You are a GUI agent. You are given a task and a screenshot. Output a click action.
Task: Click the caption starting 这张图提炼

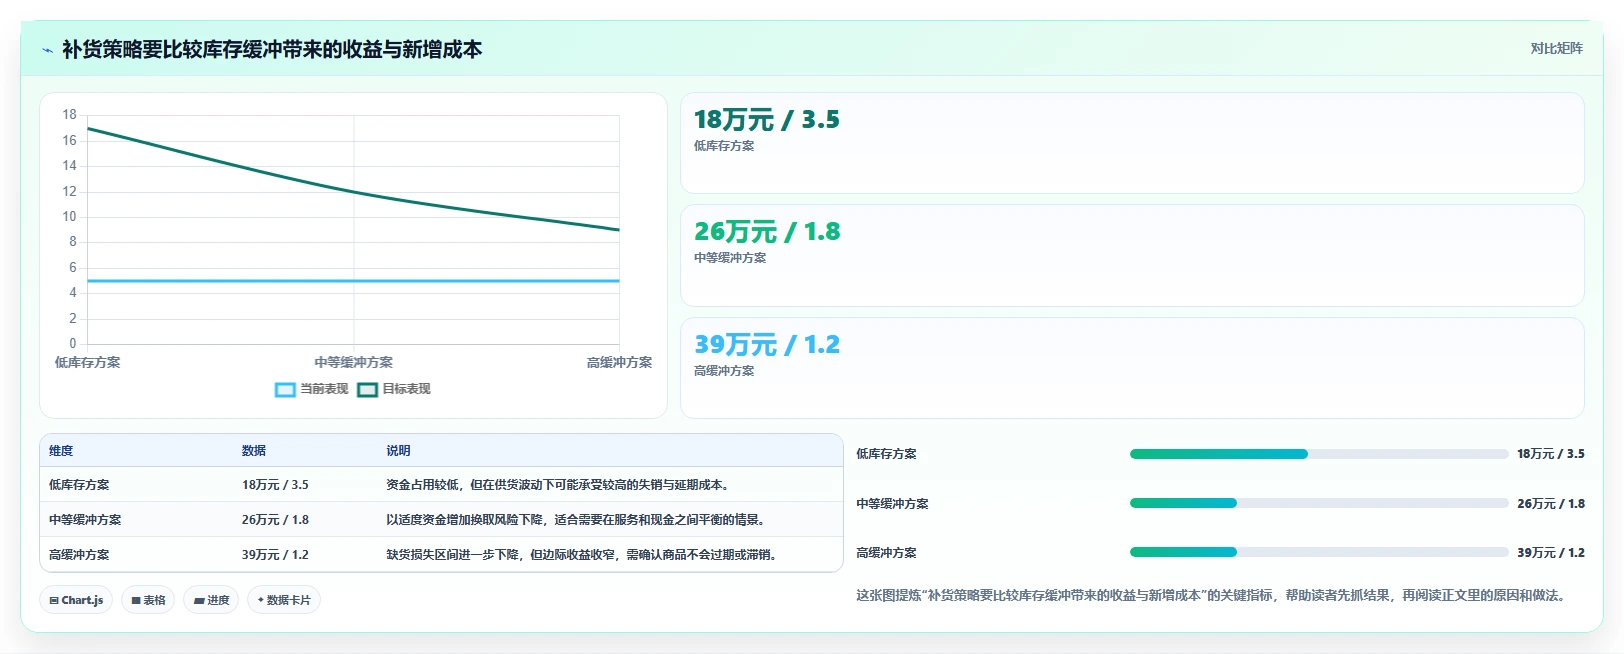coord(1212,596)
